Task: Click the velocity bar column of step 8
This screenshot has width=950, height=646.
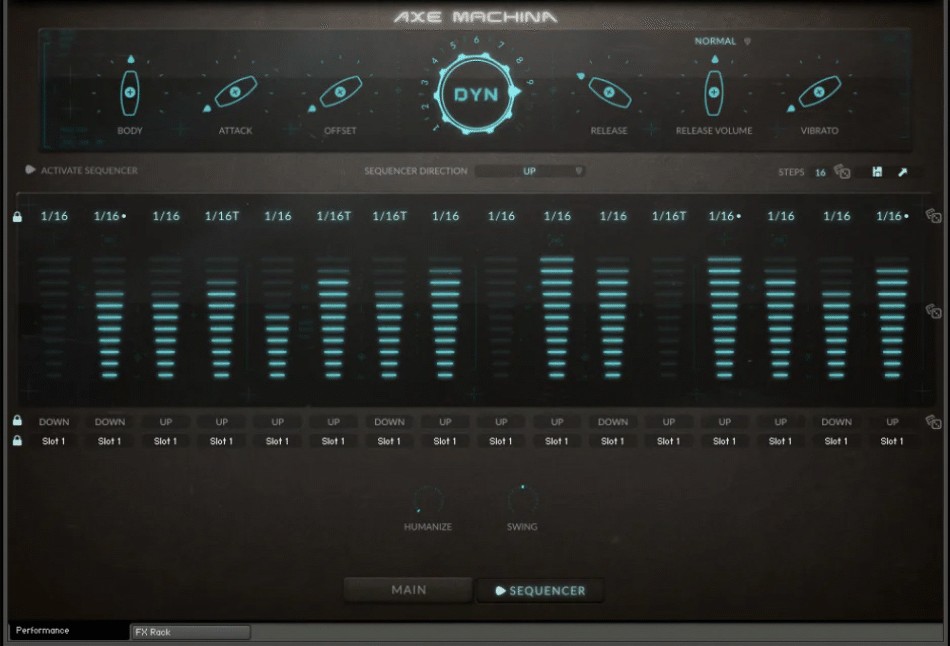Action: [x=445, y=316]
